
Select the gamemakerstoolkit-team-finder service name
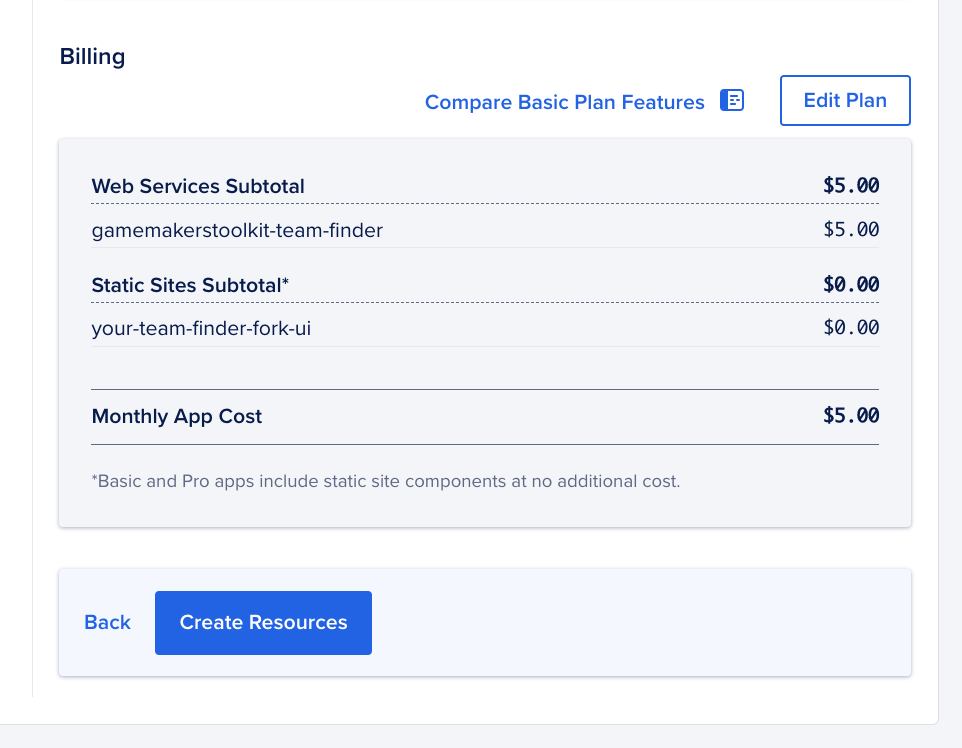pos(237,231)
